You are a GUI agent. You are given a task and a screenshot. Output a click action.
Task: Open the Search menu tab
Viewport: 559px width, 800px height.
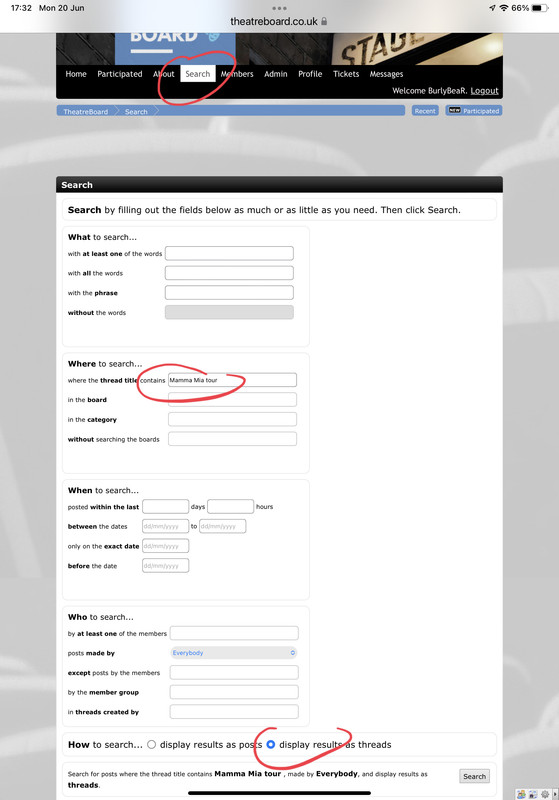[x=198, y=74]
